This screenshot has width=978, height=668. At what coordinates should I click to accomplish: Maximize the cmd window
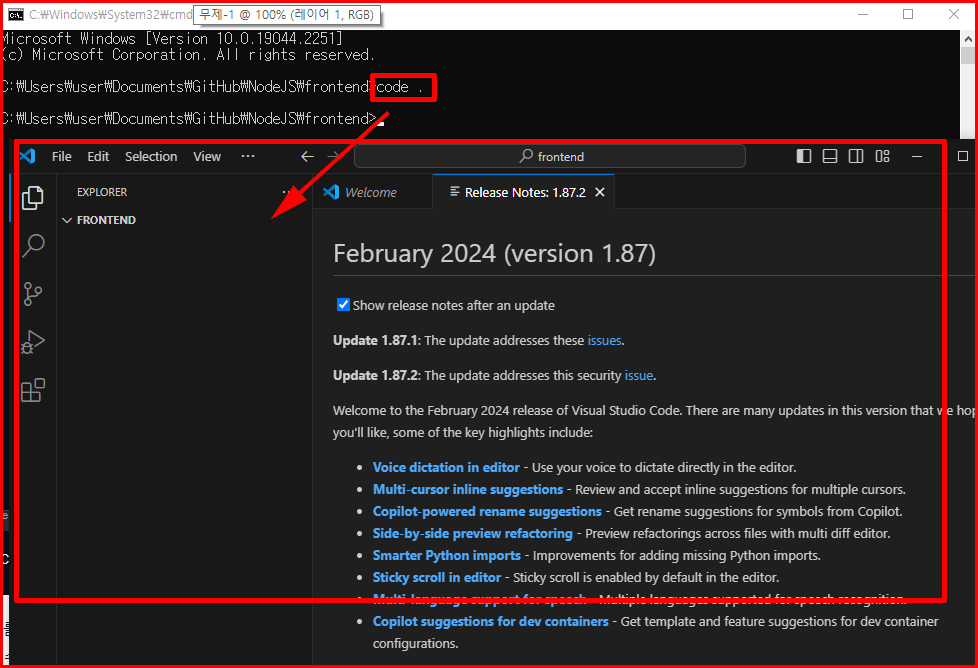coord(908,14)
